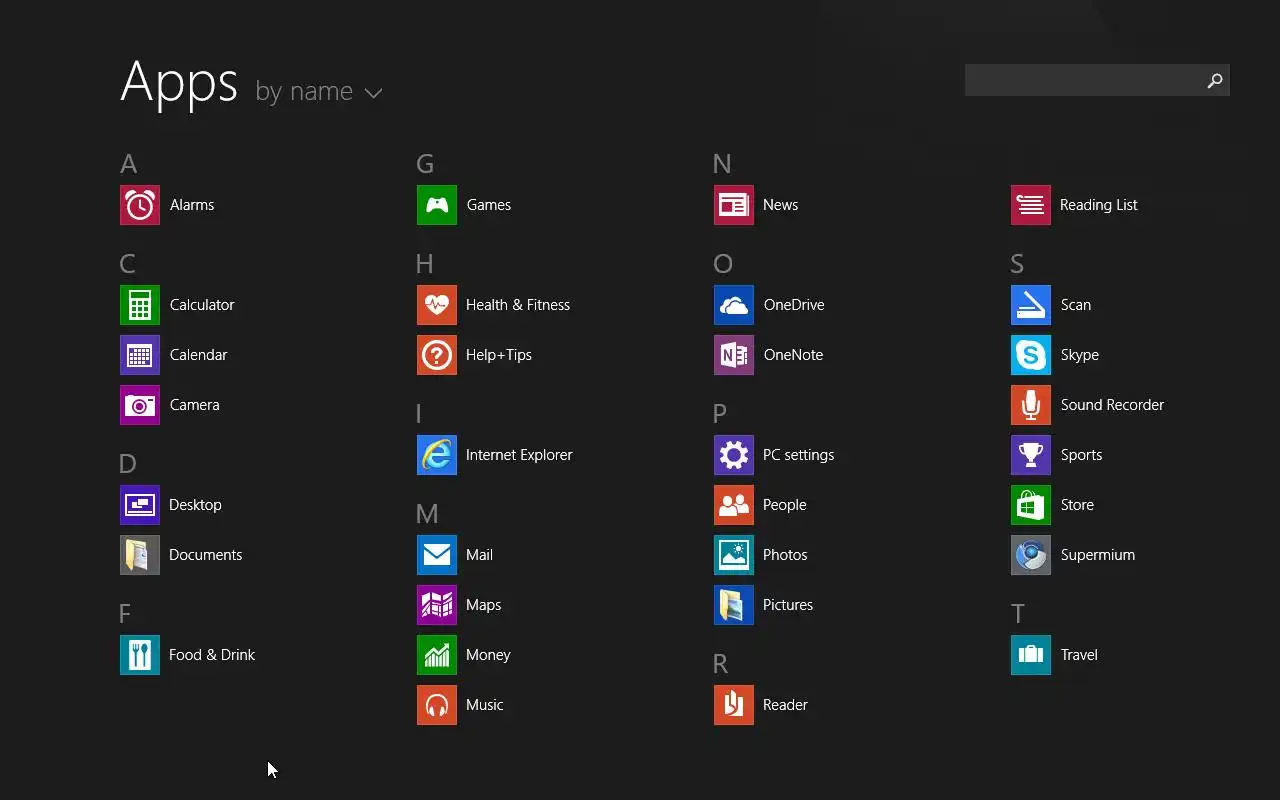Image resolution: width=1280 pixels, height=800 pixels.
Task: Open the Help+Tips question mark icon
Action: [437, 355]
